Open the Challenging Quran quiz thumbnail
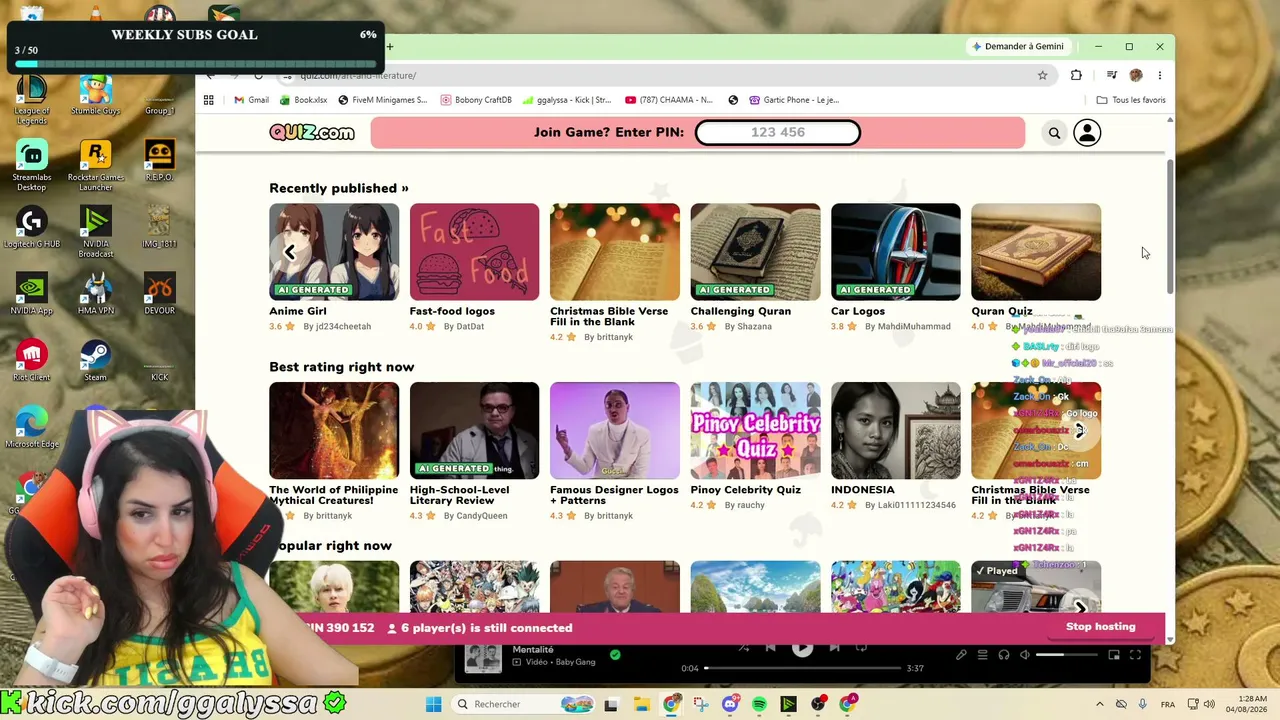 755,252
